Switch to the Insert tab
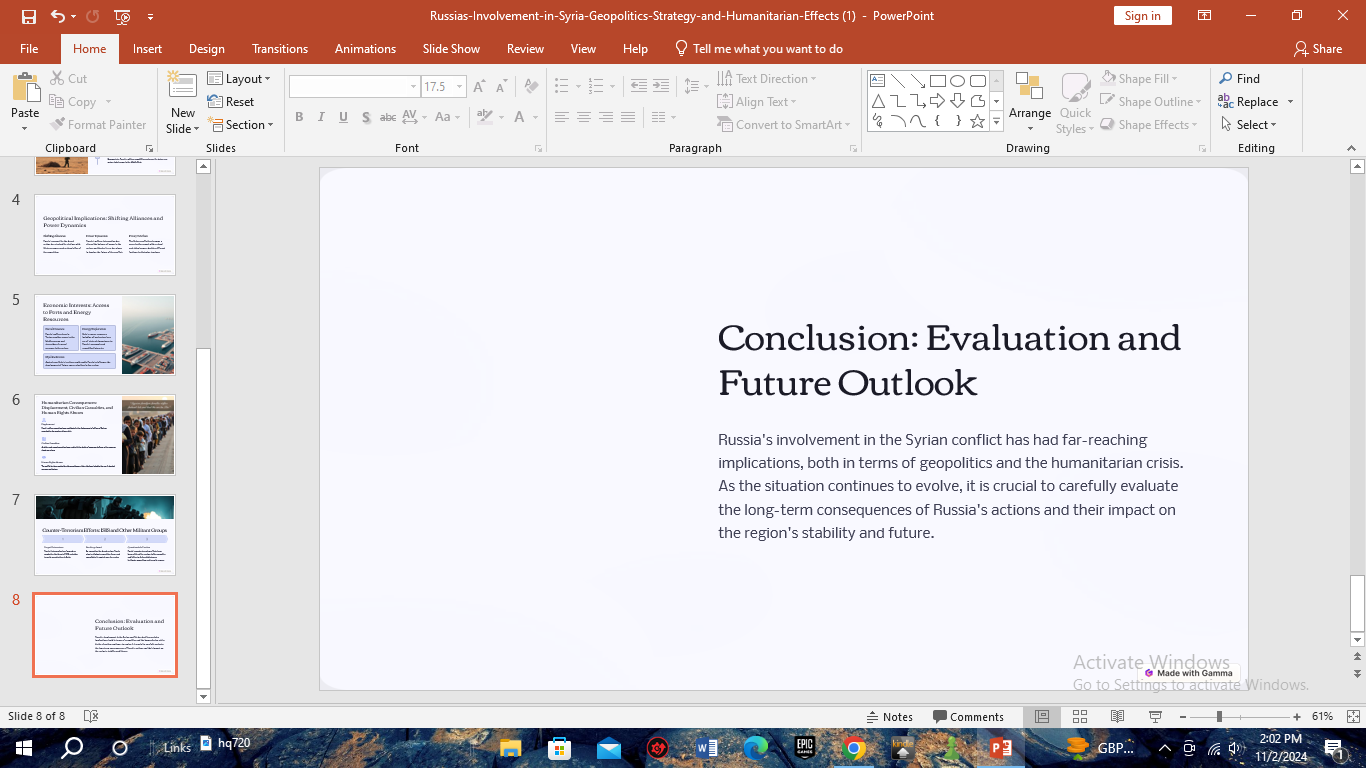The height and width of the screenshot is (768, 1366). tap(147, 49)
